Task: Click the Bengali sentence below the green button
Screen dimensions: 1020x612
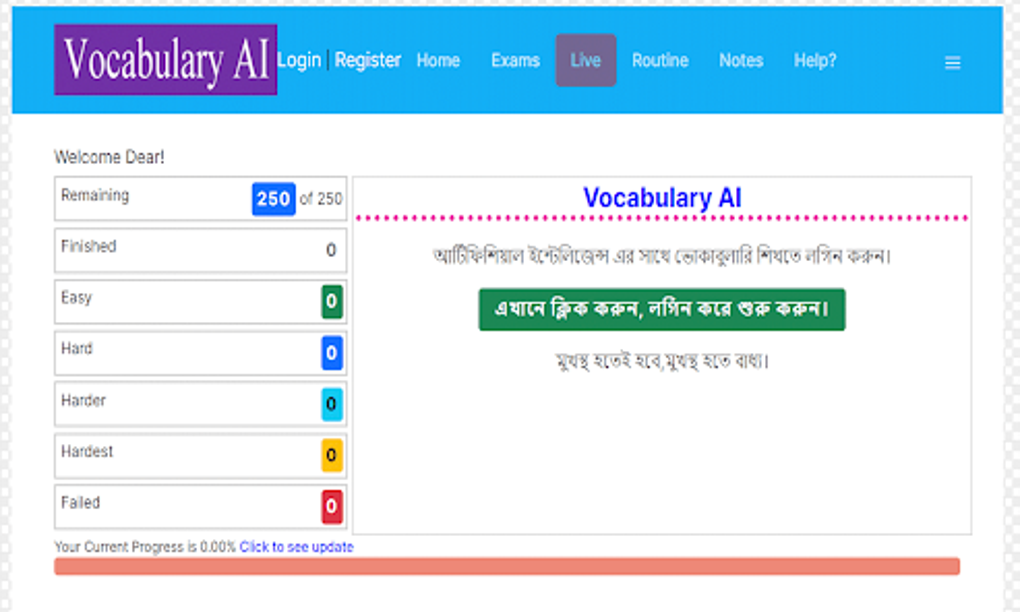Action: [662, 360]
